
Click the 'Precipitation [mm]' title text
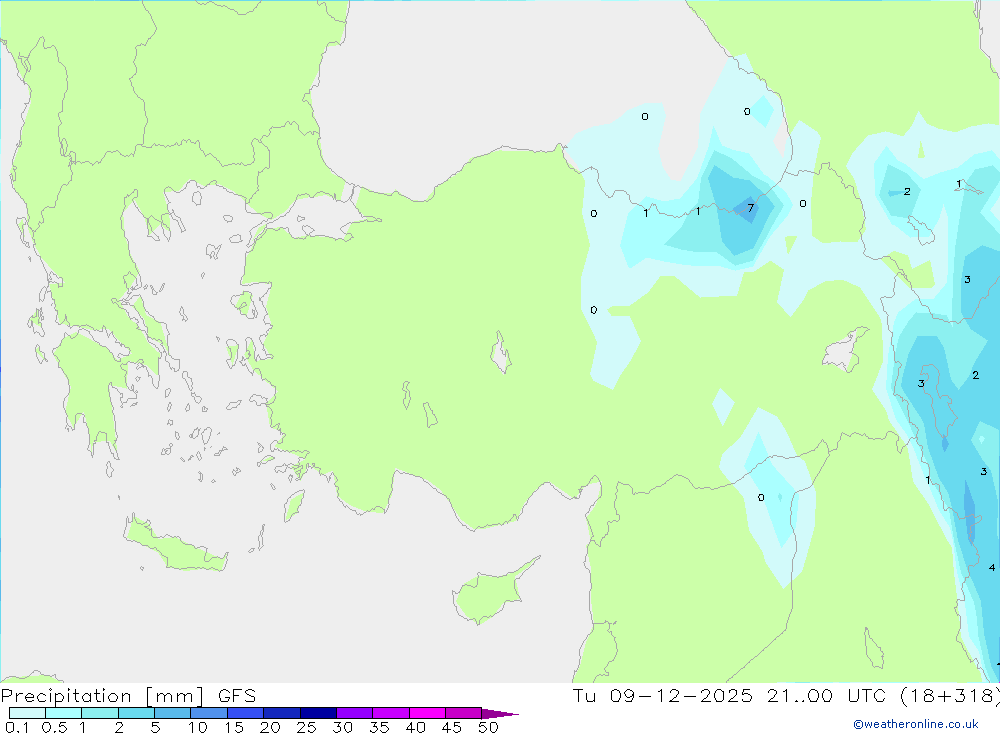pos(102,696)
